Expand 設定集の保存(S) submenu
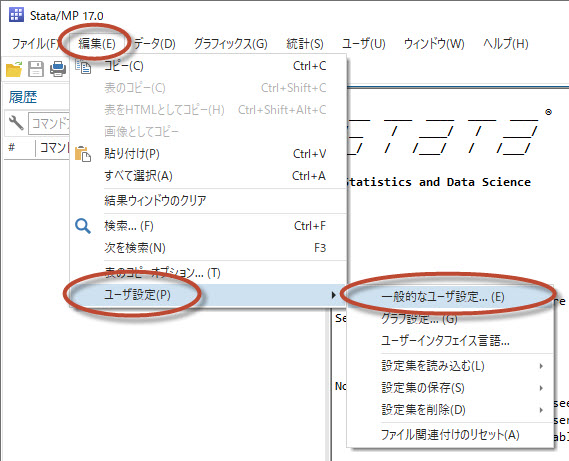569x461 pixels. click(451, 388)
